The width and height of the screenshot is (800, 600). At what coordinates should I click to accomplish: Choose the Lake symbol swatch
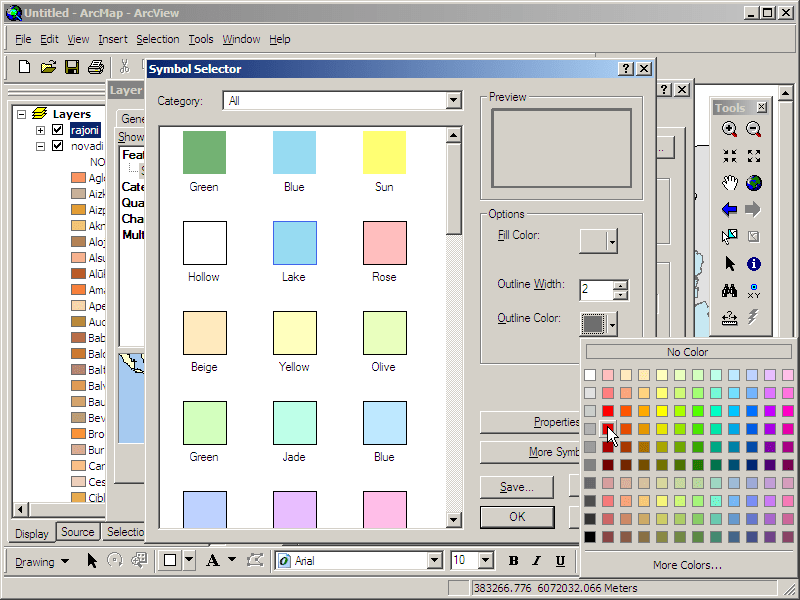tap(294, 243)
